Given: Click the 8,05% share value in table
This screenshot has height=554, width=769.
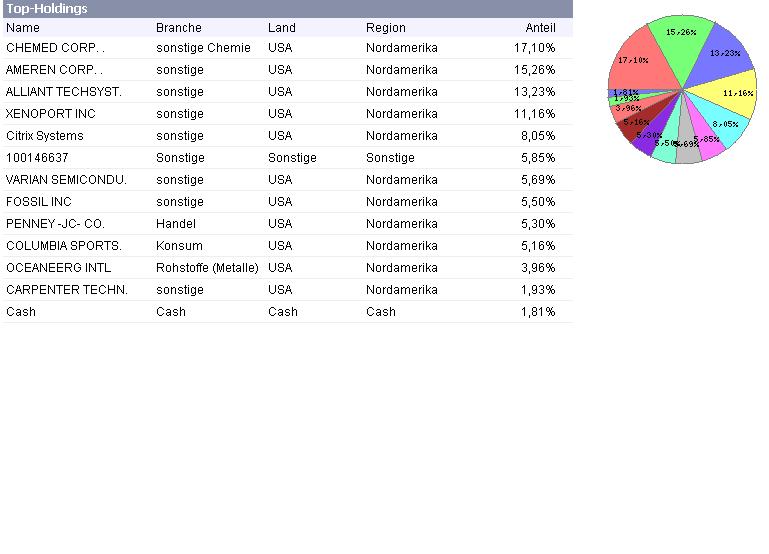Looking at the screenshot, I should 538,136.
